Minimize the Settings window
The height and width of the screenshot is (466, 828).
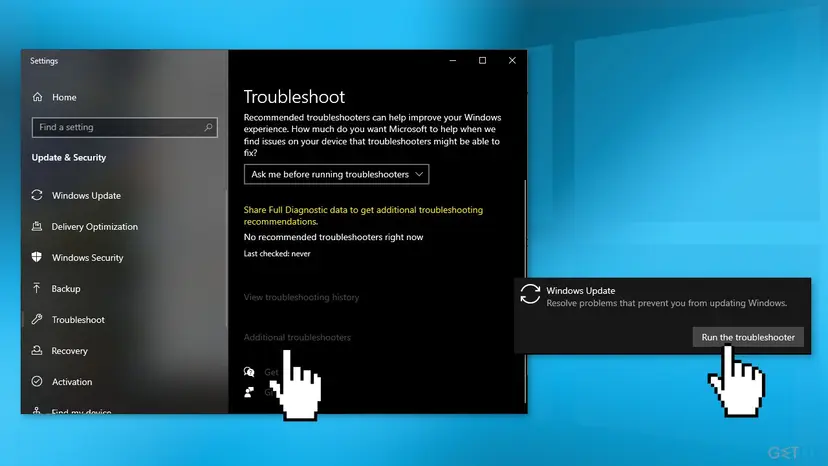tap(453, 60)
